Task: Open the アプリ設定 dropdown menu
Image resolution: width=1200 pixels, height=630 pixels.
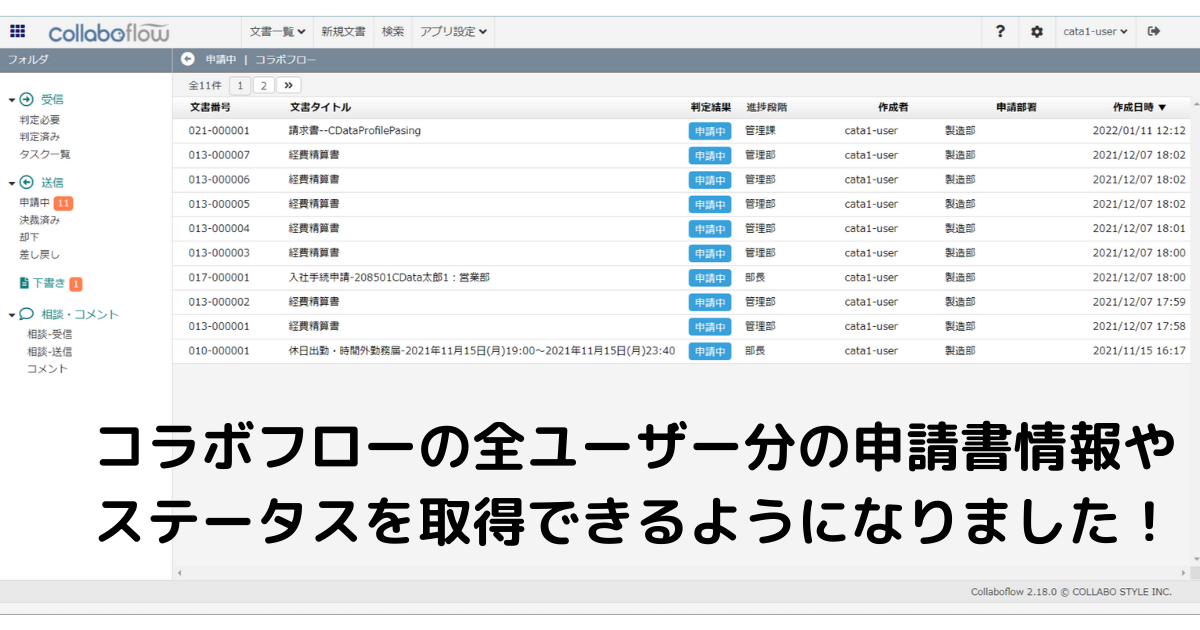Action: 453,31
